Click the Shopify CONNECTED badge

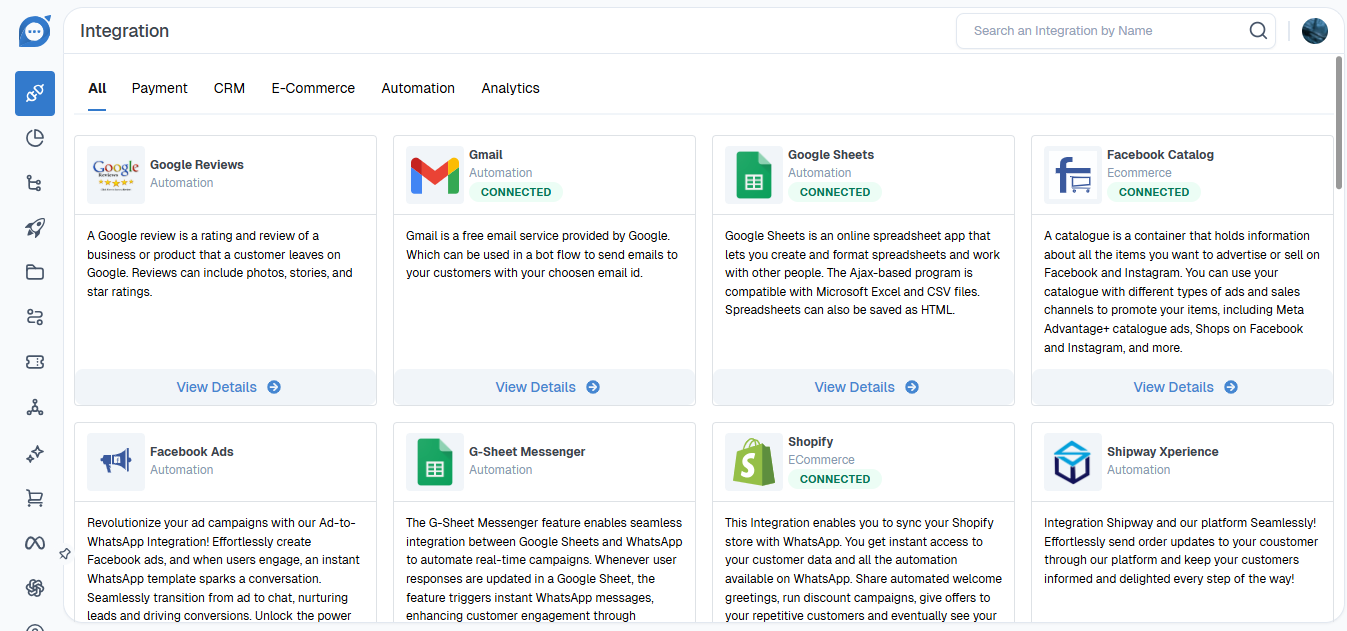tap(835, 479)
